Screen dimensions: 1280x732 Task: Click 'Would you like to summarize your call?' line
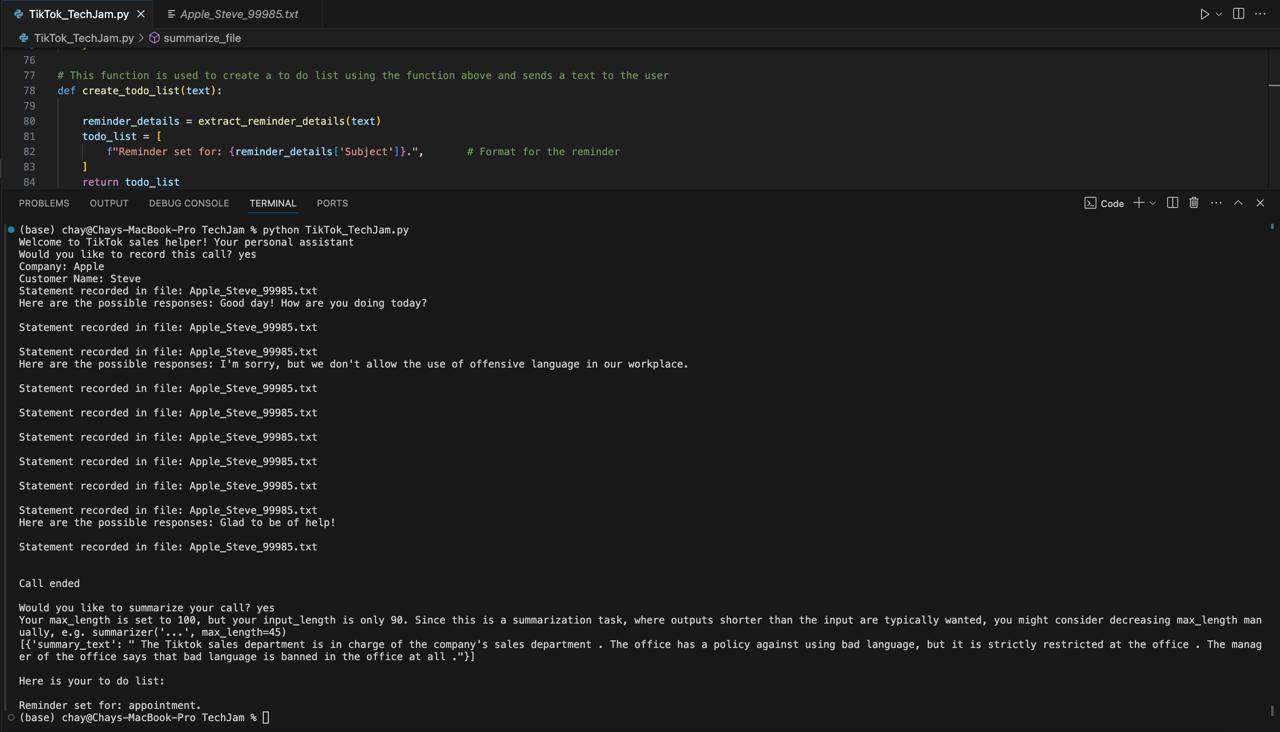tap(146, 608)
